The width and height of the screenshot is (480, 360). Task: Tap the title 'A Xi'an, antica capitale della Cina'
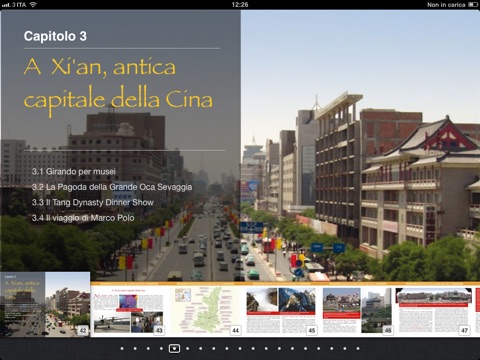click(x=118, y=86)
